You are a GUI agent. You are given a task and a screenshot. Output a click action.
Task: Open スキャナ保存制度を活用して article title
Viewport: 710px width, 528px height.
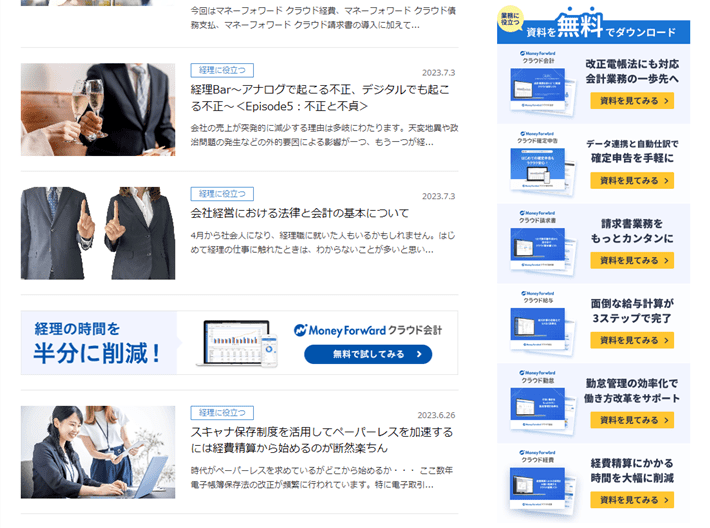tap(321, 440)
